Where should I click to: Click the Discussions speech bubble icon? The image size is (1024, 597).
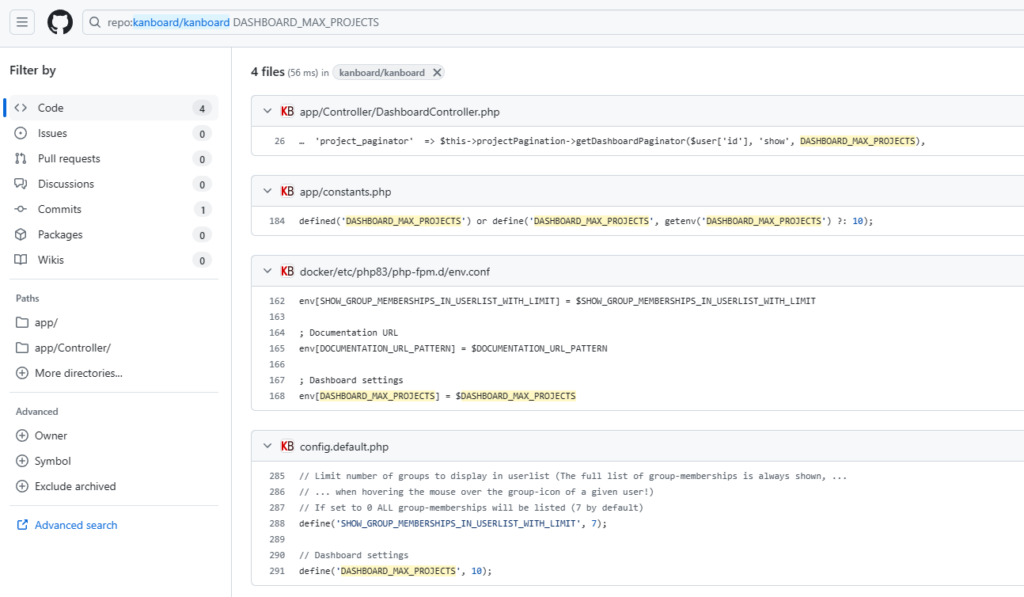(21, 184)
